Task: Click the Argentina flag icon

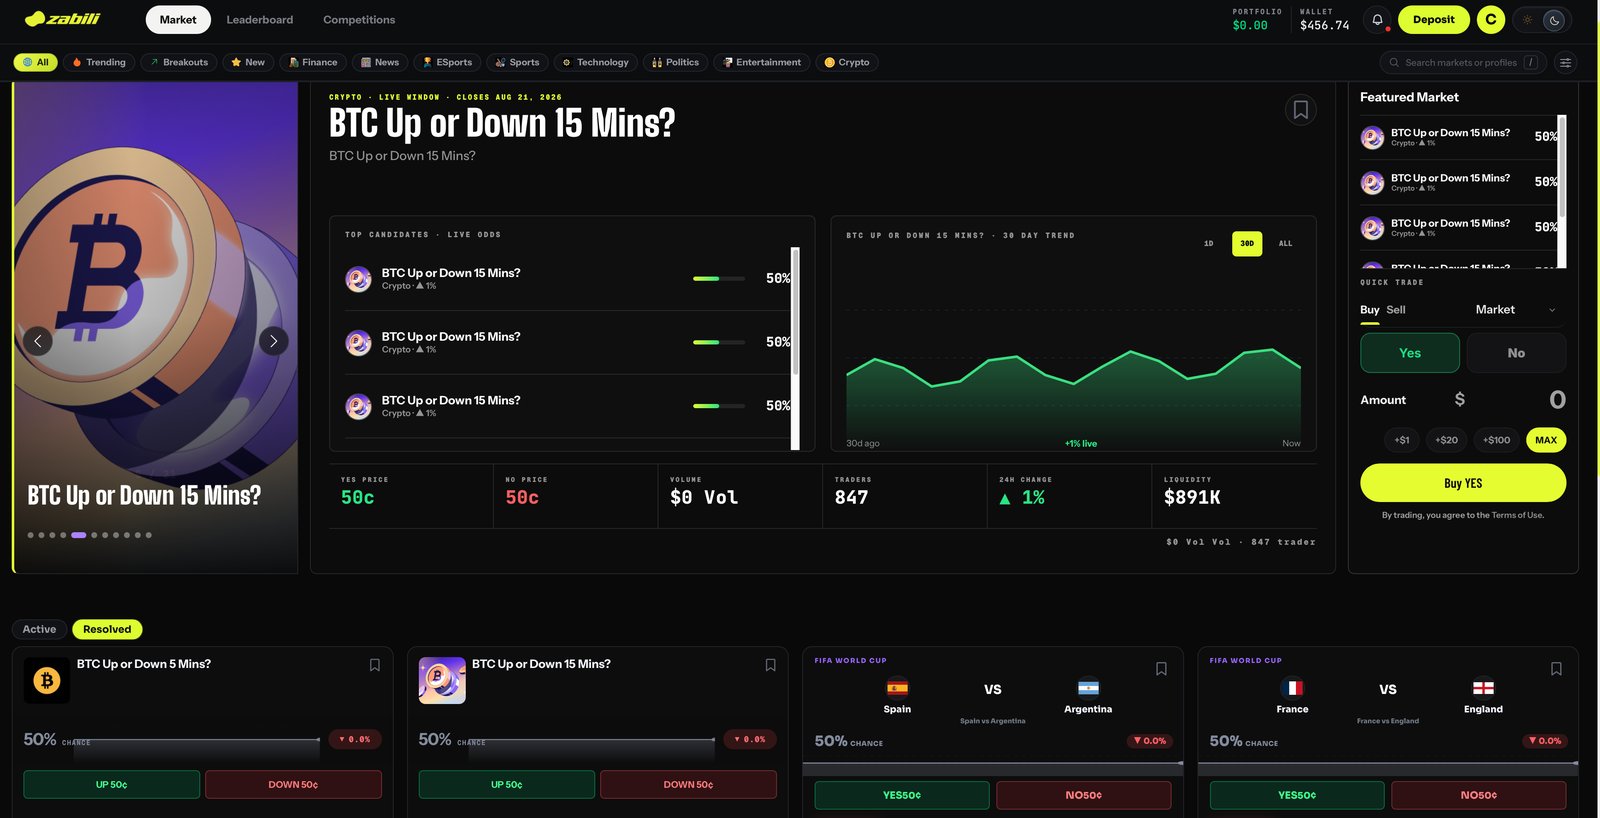Action: (1088, 688)
